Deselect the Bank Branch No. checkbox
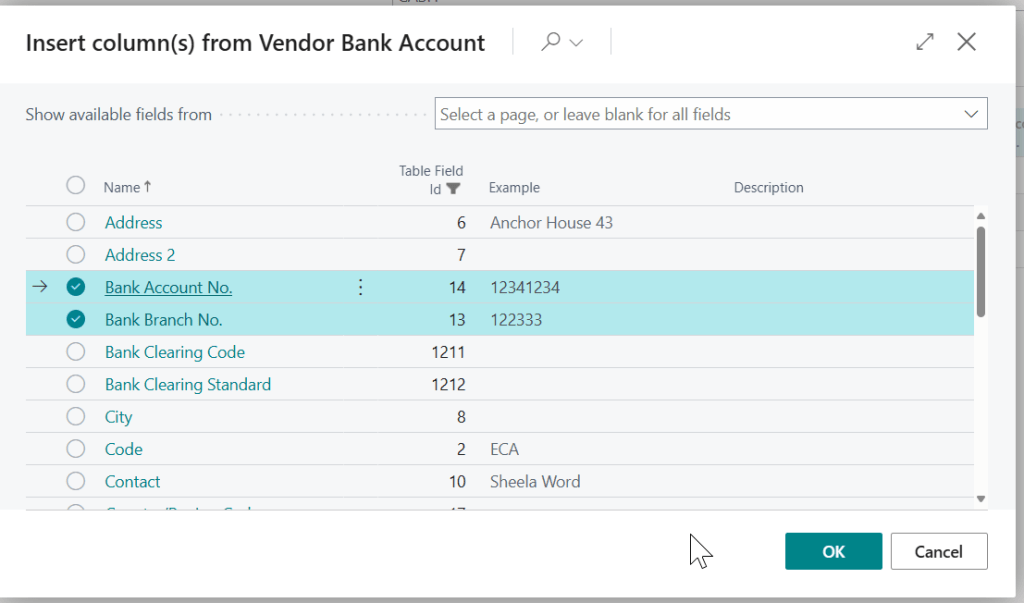Screen dimensions: 1024x603 coord(76,320)
